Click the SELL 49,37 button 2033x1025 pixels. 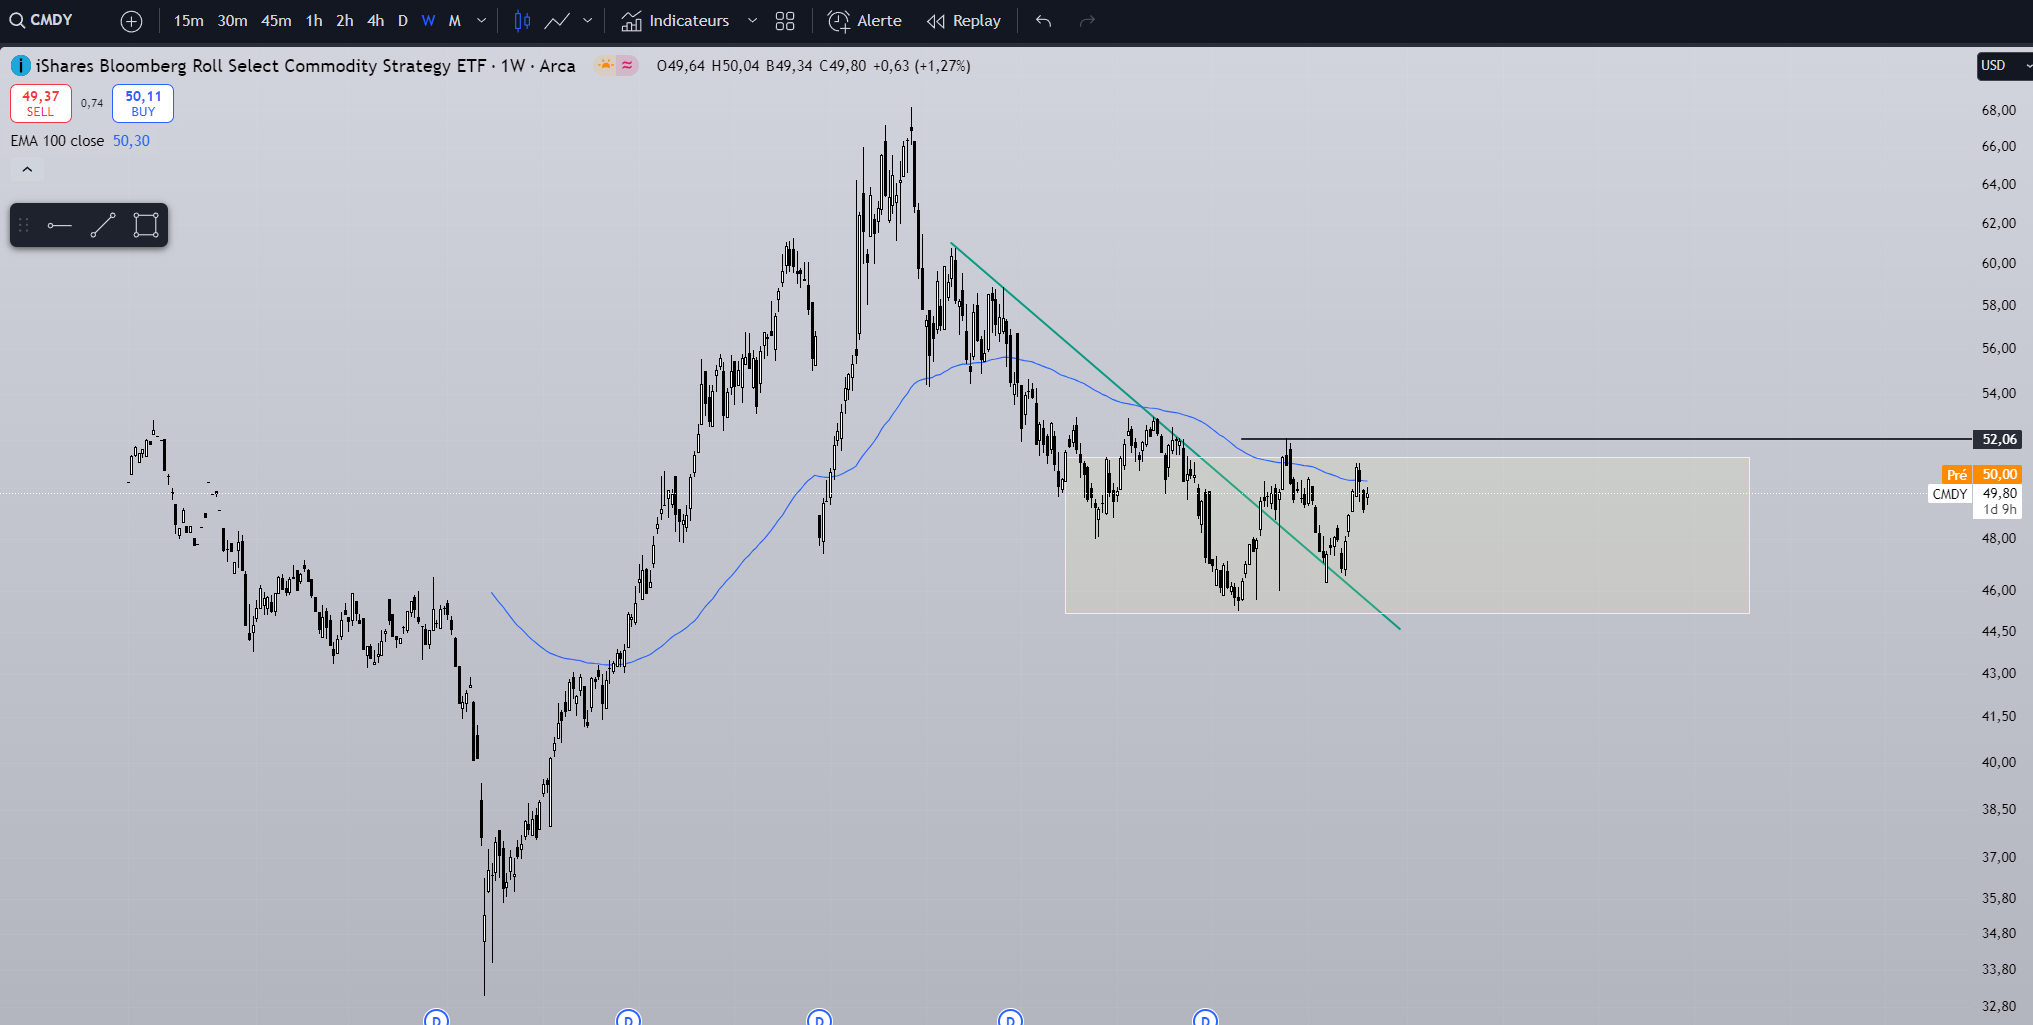(x=41, y=103)
